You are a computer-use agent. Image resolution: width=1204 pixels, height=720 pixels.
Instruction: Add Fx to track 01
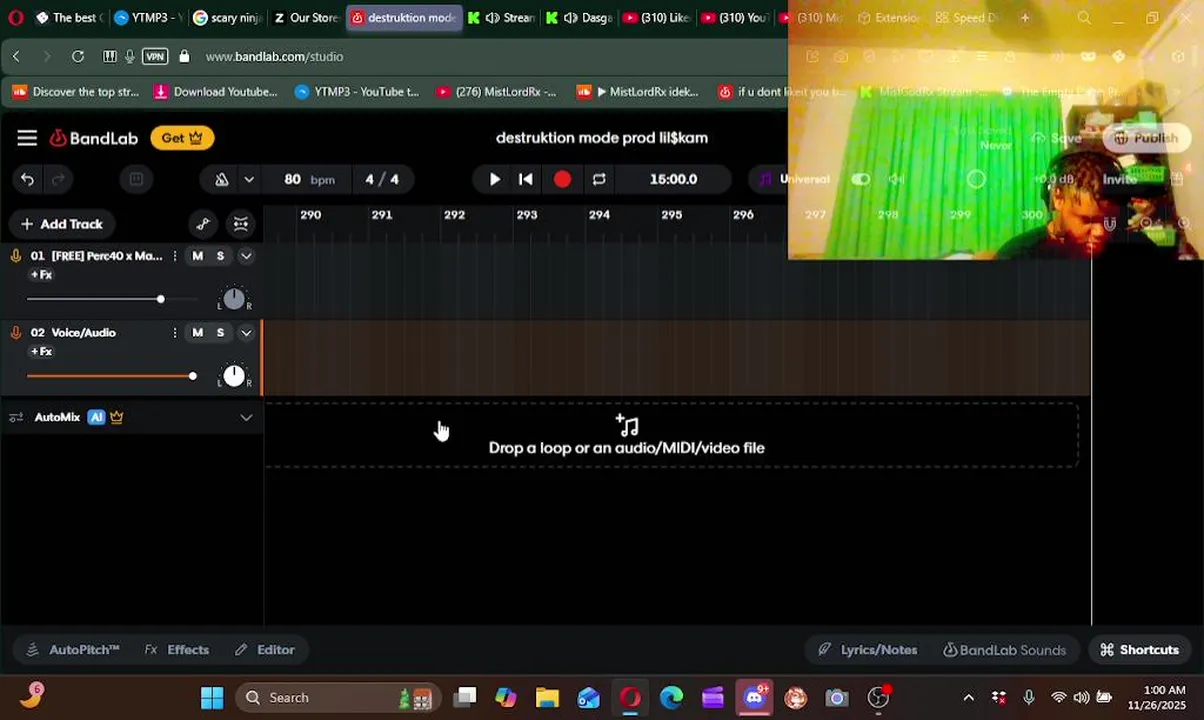pos(41,275)
